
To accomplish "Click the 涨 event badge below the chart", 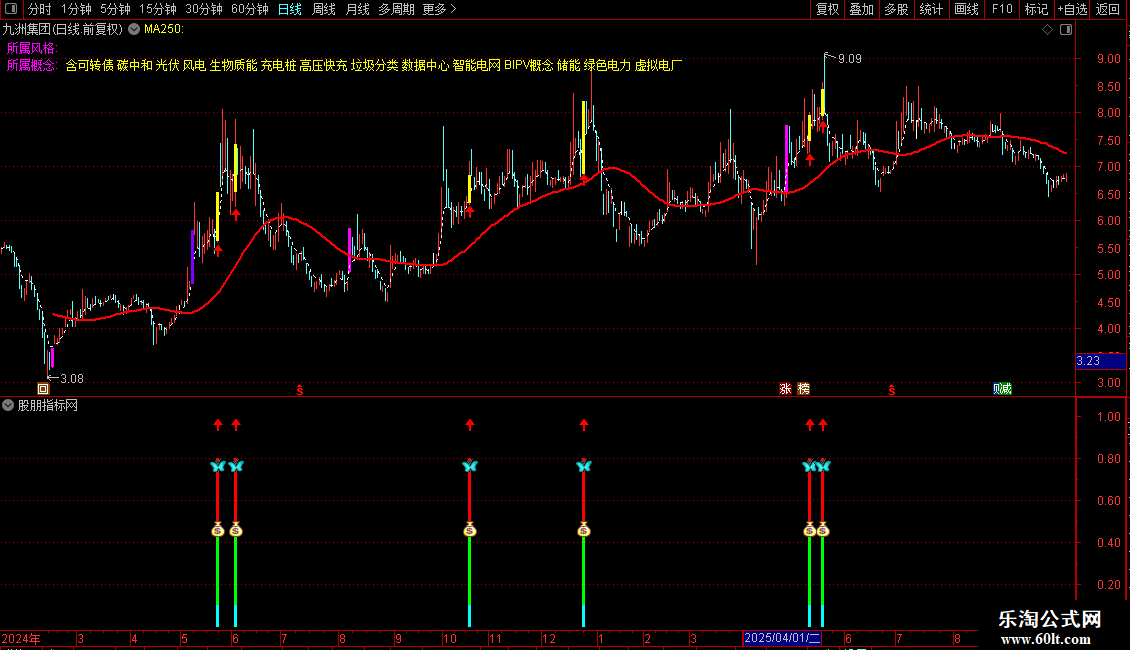I will 786,389.
